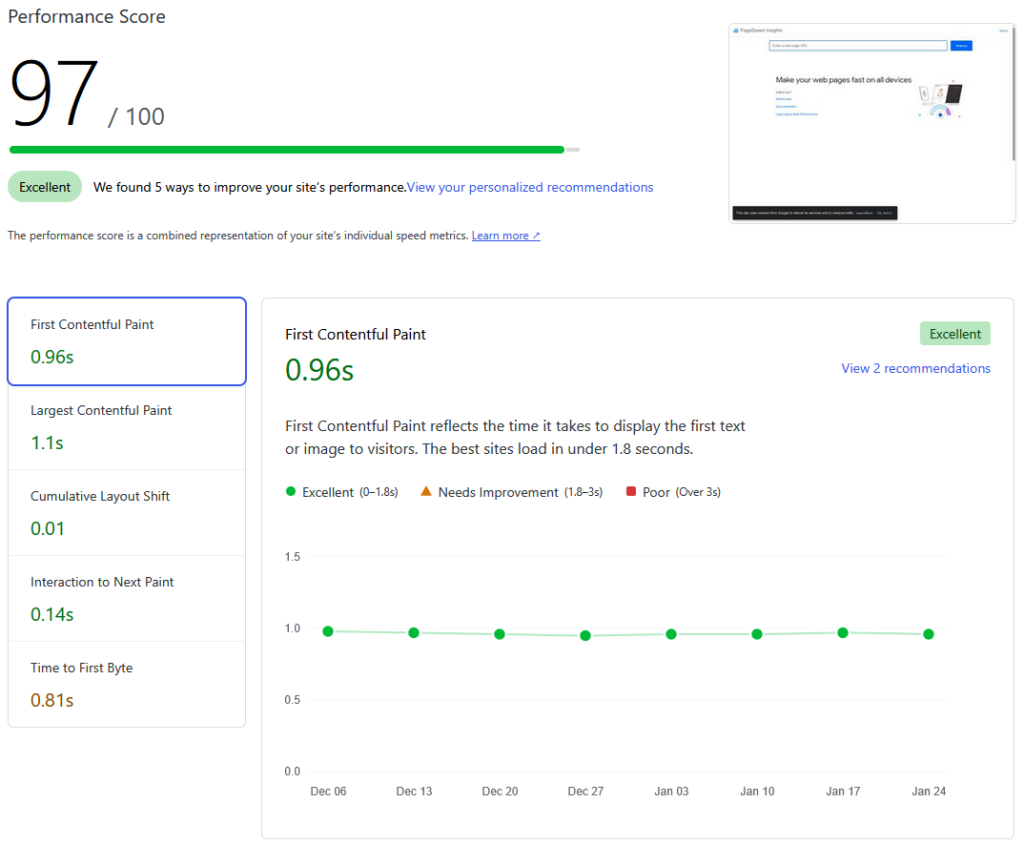This screenshot has width=1024, height=844.
Task: Click the red Poor legend square icon
Action: point(631,492)
